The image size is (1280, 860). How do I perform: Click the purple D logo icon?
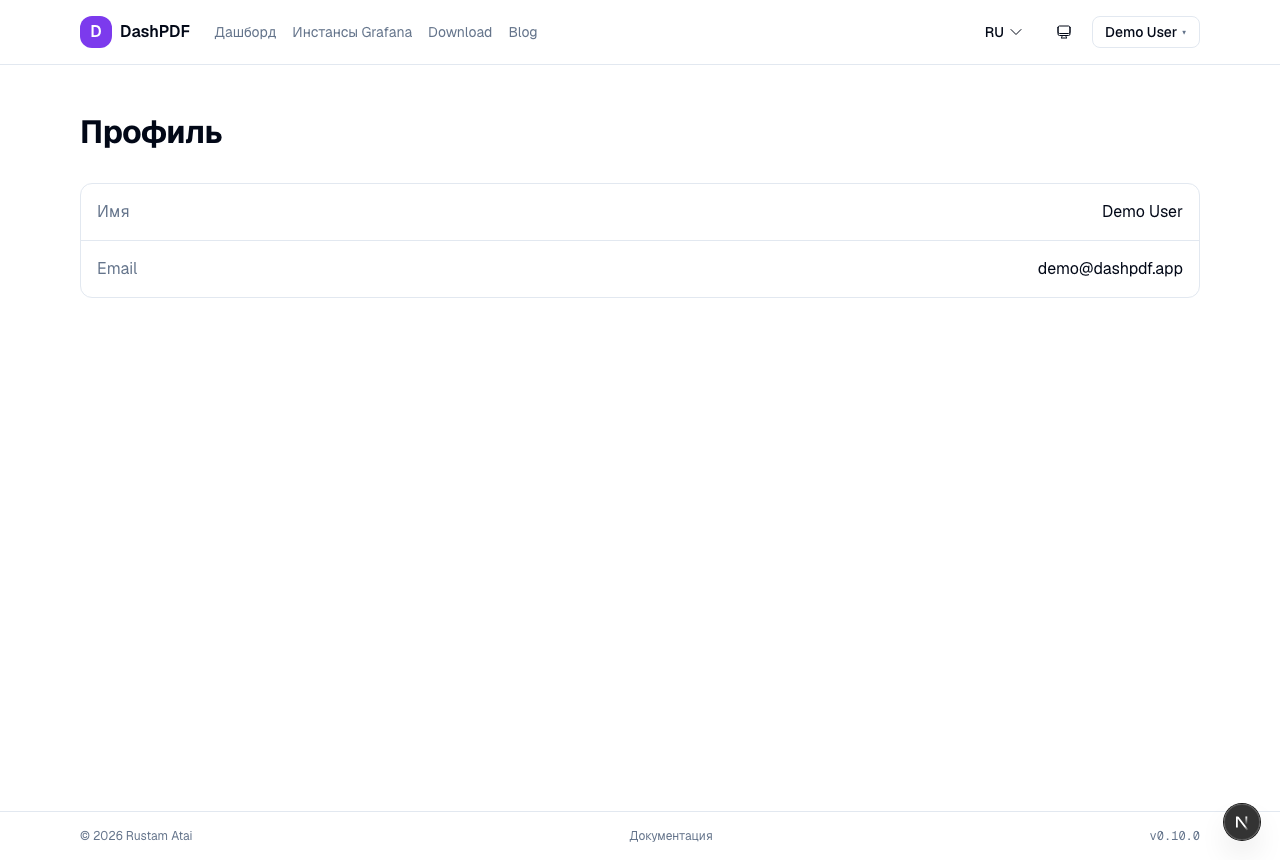pos(96,32)
